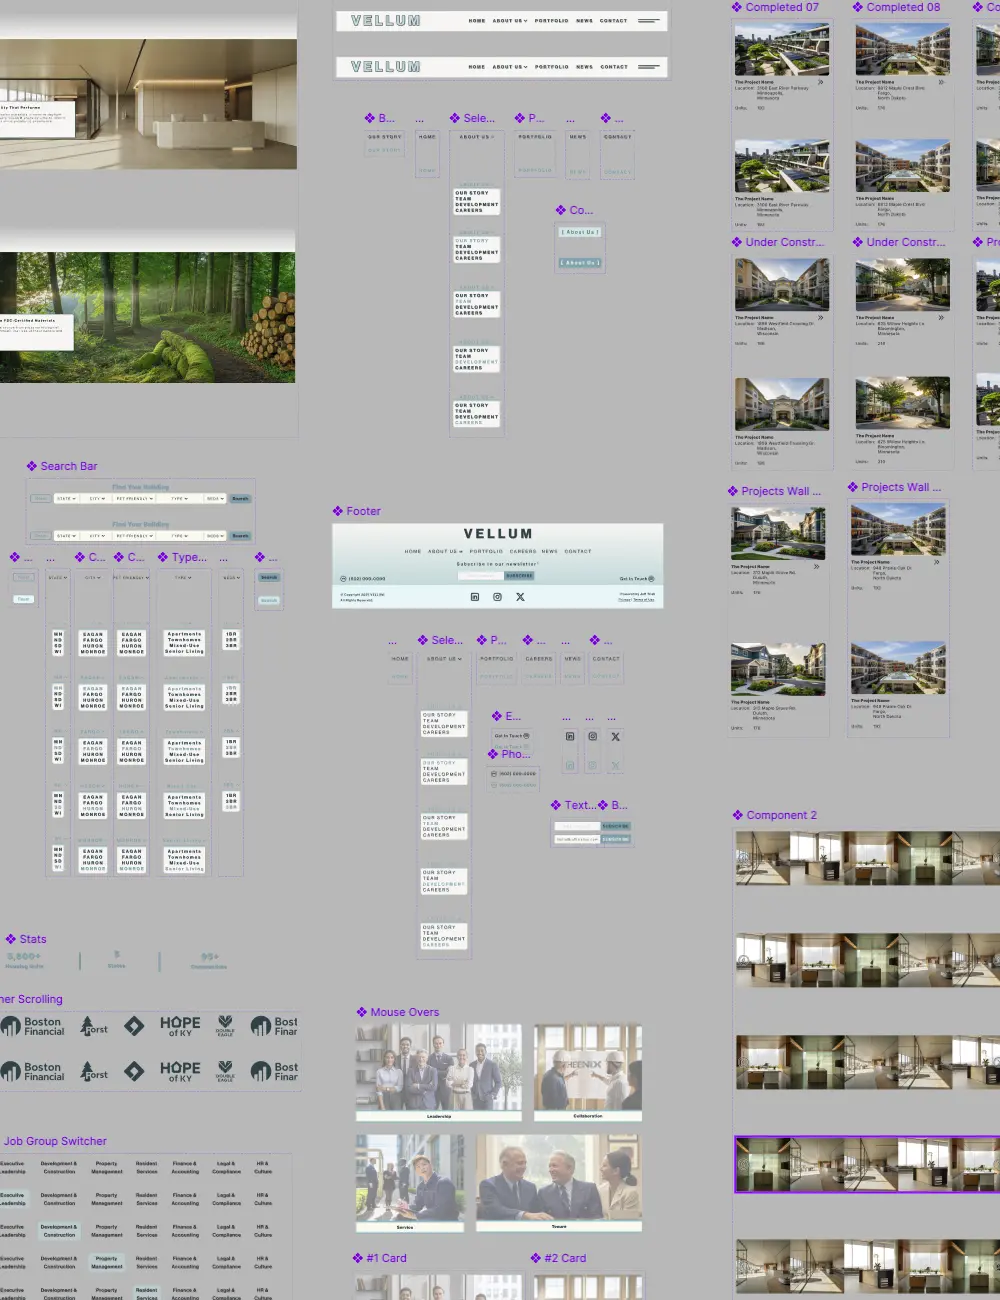Click the diamond icon beside the Footer label
1000x1300 pixels.
(338, 511)
